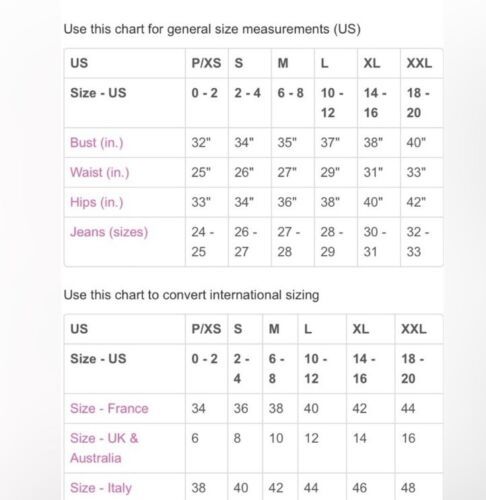
Task: Click the XXL header in first chart
Action: (x=419, y=63)
